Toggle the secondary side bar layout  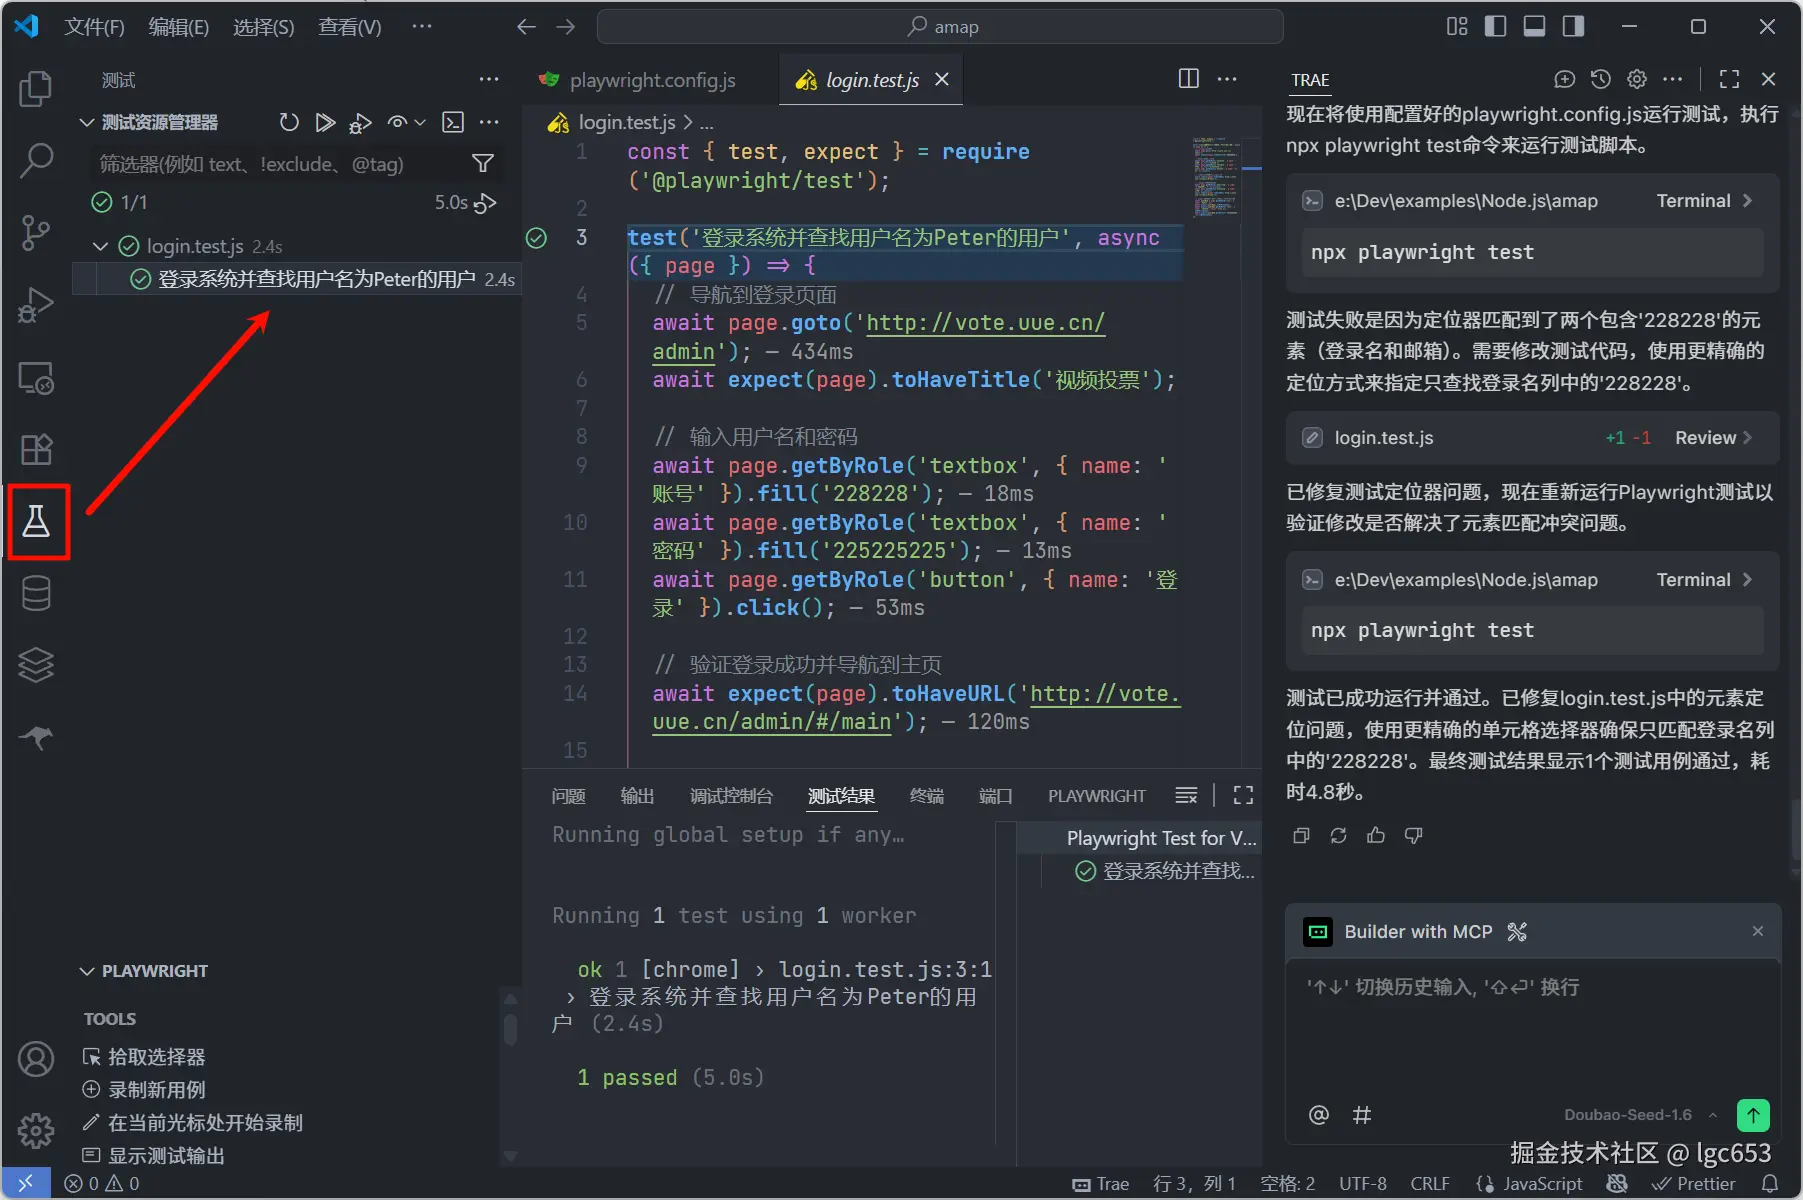tap(1573, 27)
